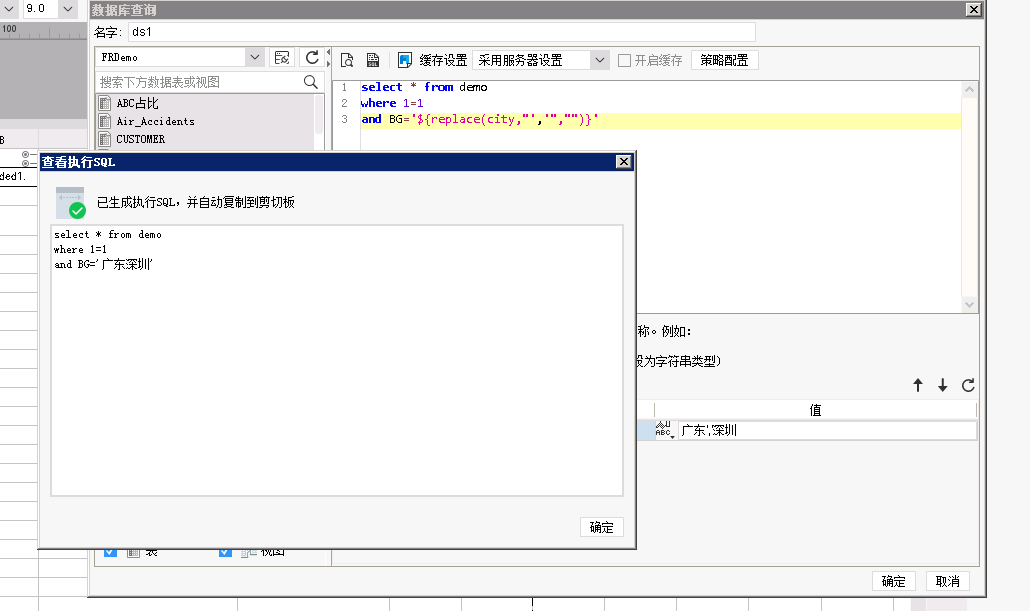This screenshot has width=1030, height=611.
Task: Click 确定 in the 查看执行SQL dialog
Action: coord(602,528)
